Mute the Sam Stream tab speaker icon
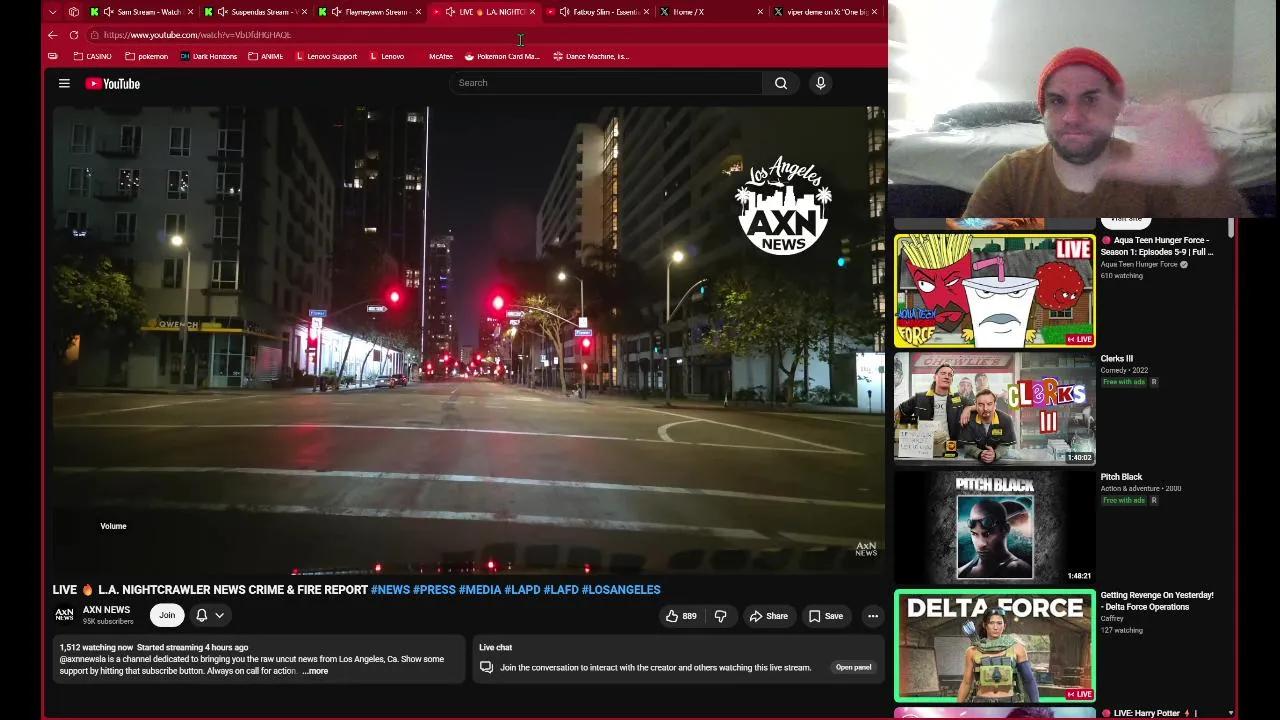The height and width of the screenshot is (720, 1280). pos(108,12)
